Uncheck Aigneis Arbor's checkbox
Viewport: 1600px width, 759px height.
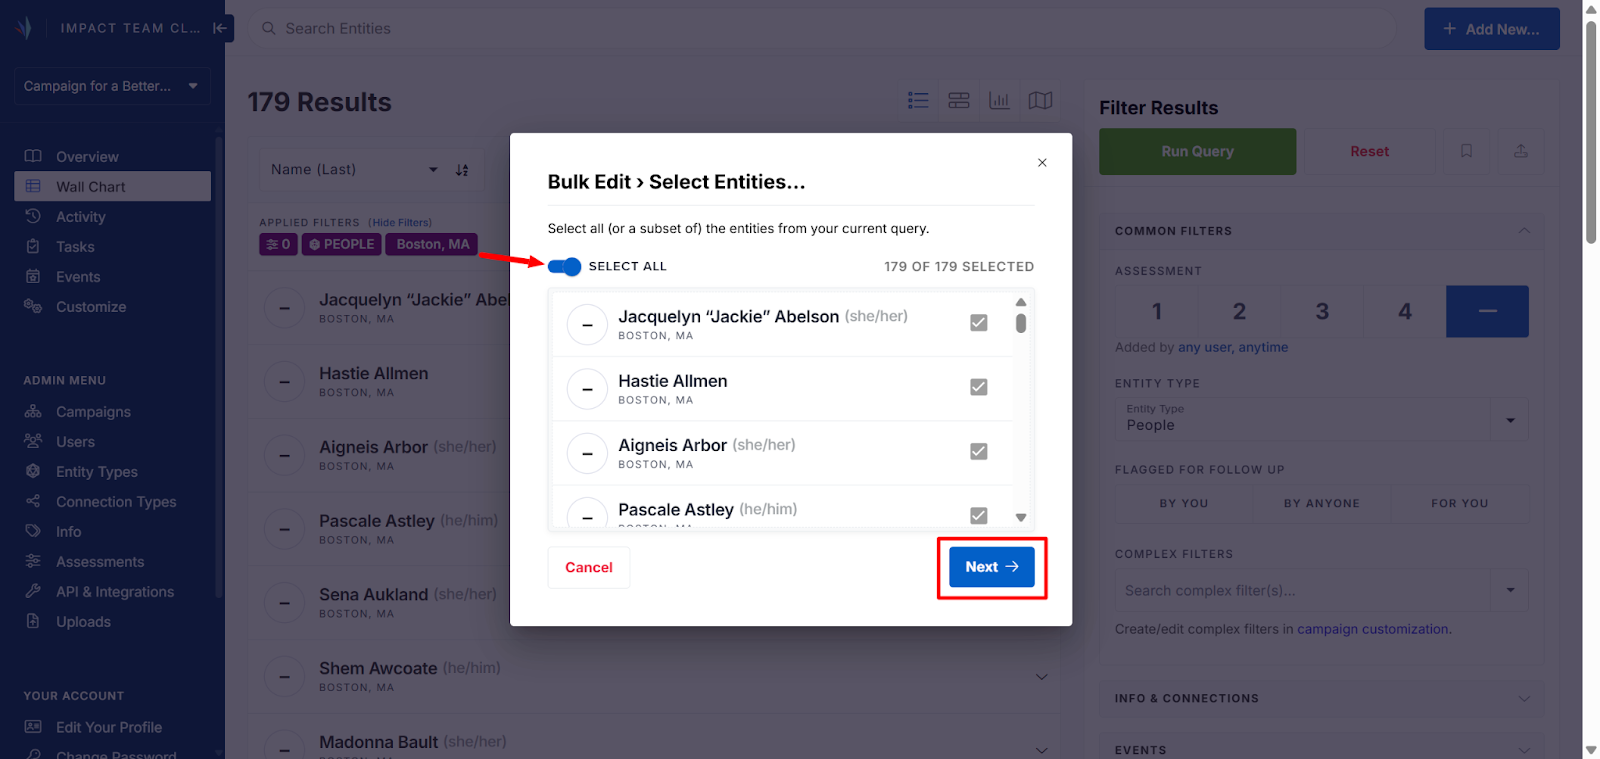979,452
